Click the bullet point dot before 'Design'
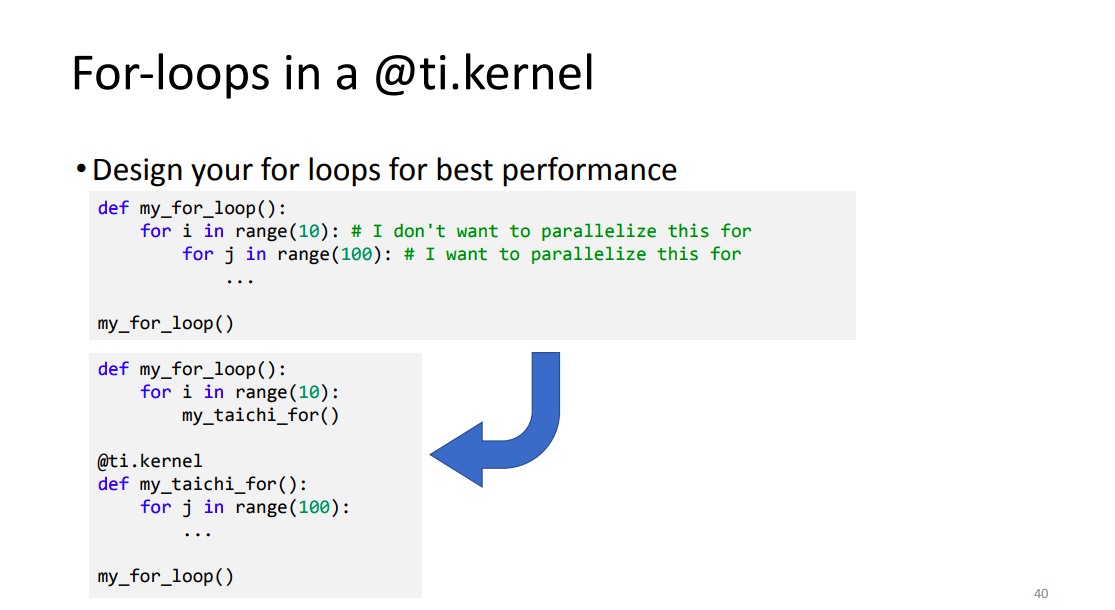1115x610 pixels. point(81,169)
